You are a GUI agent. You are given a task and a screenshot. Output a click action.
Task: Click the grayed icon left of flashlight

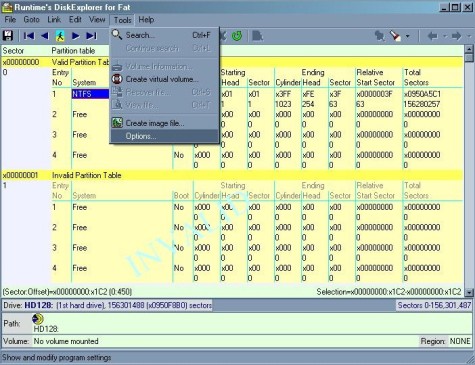point(379,36)
